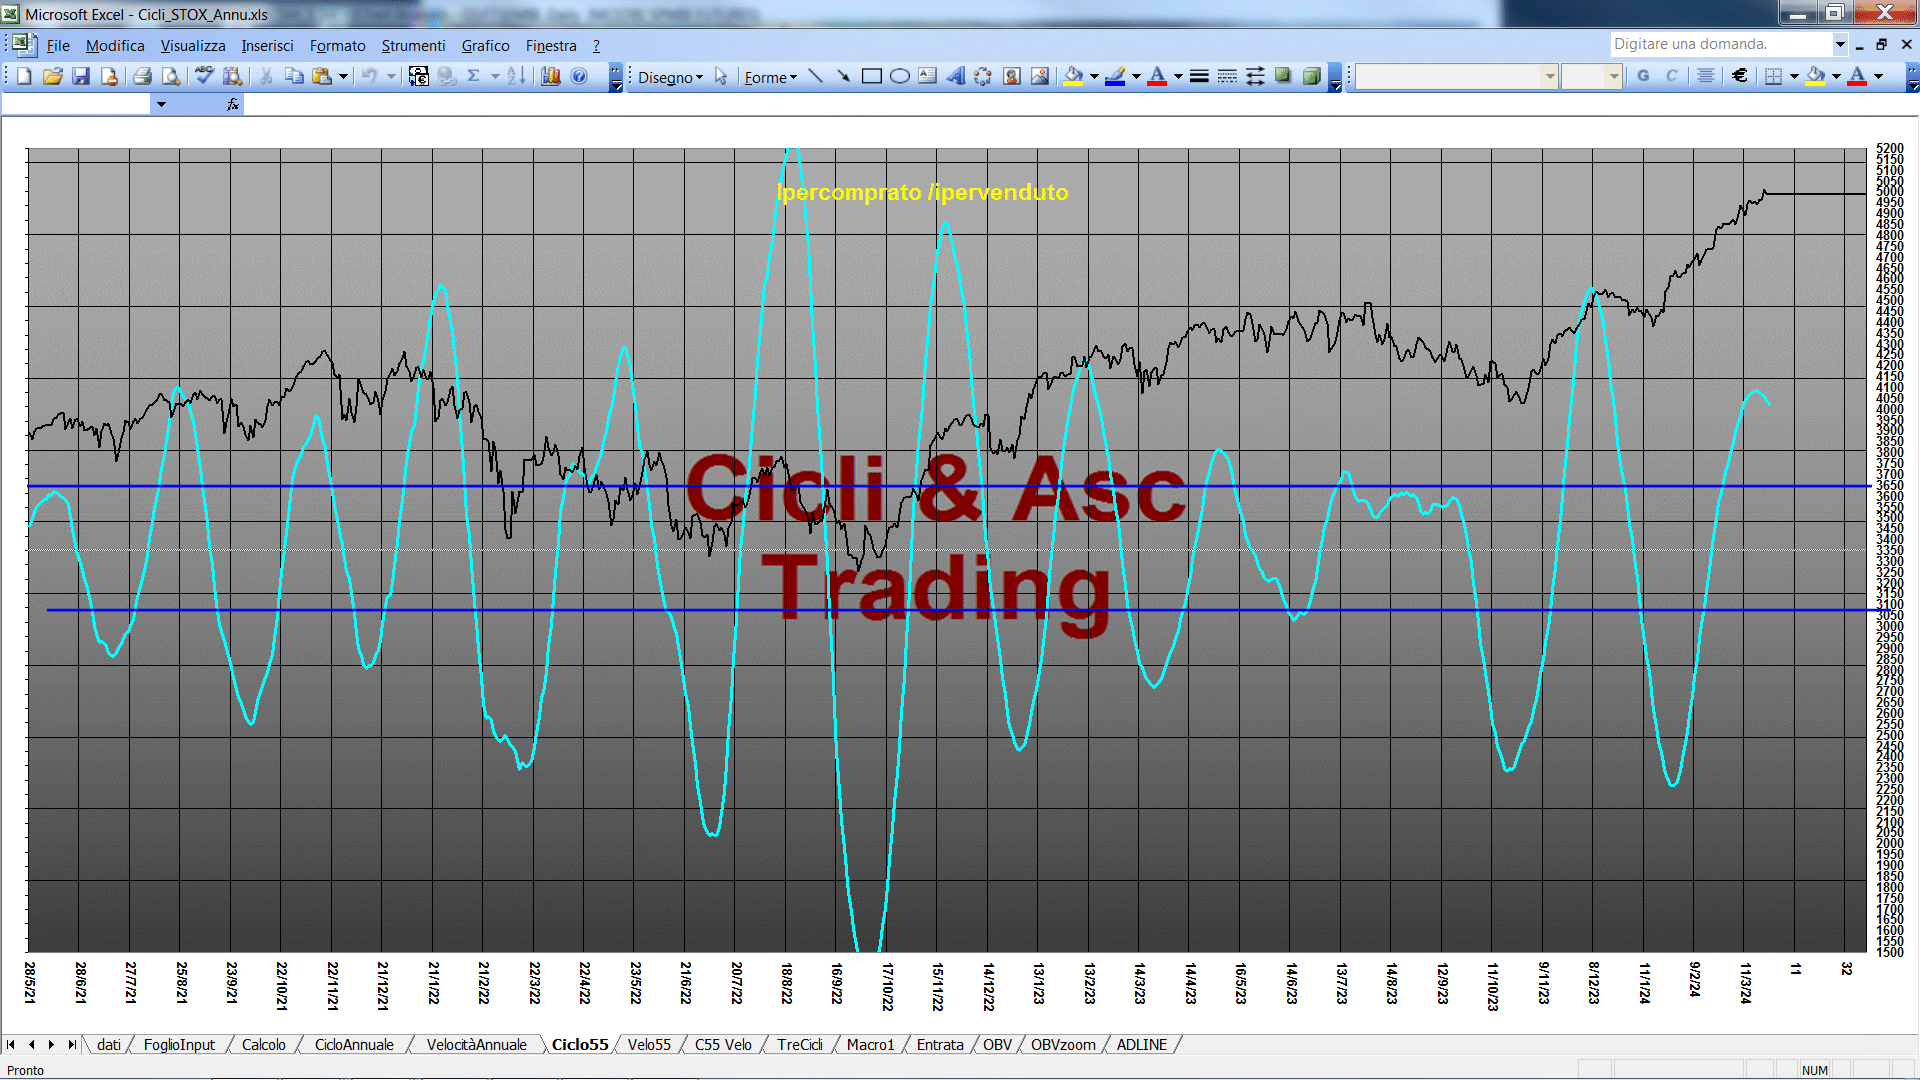Click the AutoSum sigma icon
Viewport: 1920px width, 1080px height.
tap(474, 76)
